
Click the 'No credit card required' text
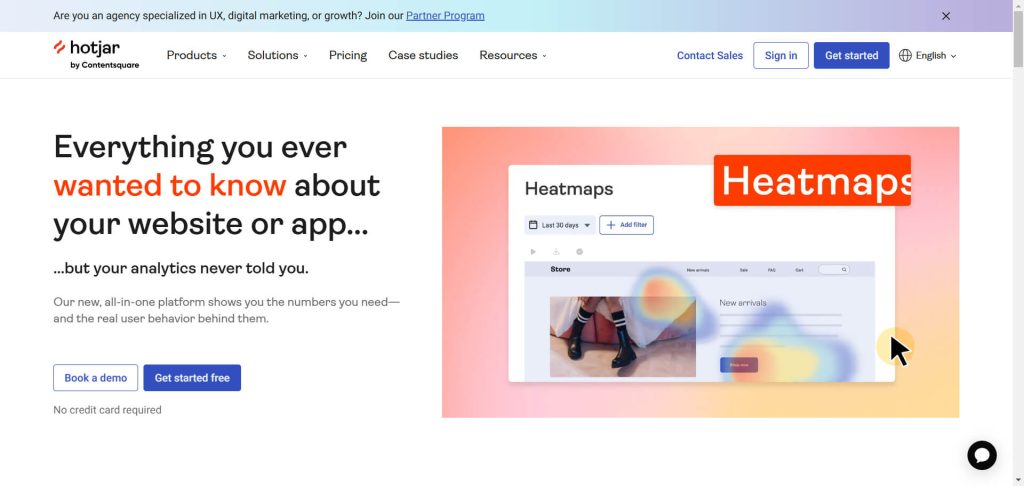pyautogui.click(x=107, y=410)
